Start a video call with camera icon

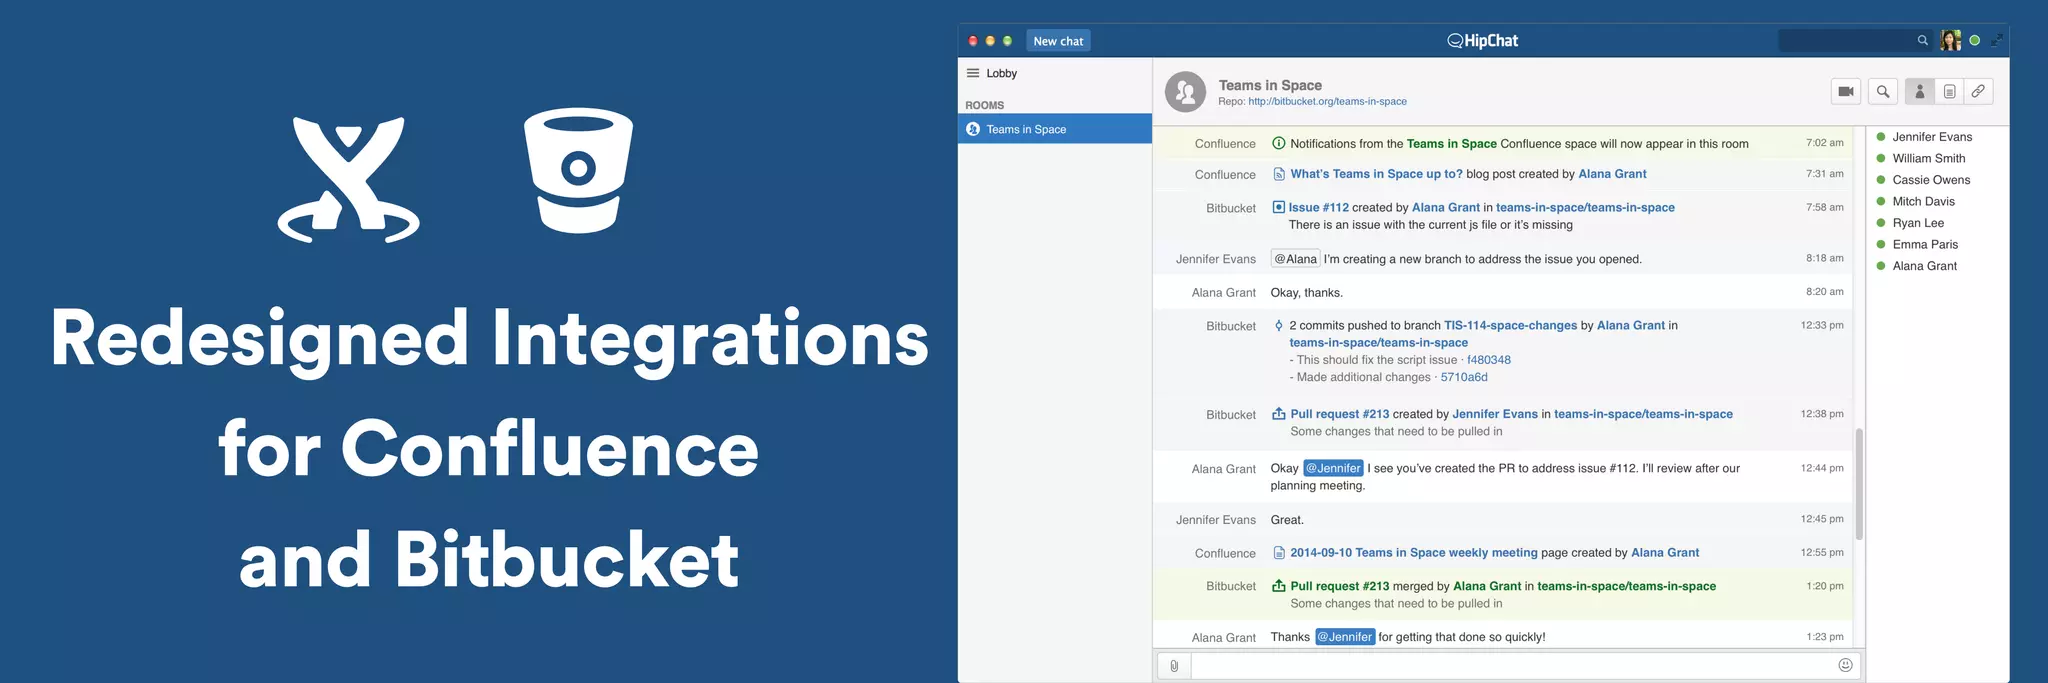tap(1846, 91)
